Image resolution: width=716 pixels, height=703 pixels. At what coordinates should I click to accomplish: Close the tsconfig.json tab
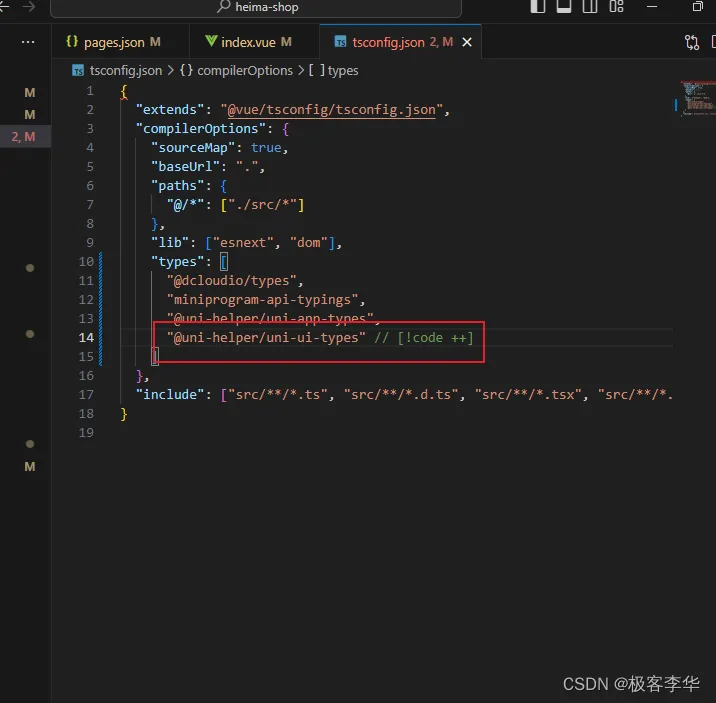tap(467, 42)
